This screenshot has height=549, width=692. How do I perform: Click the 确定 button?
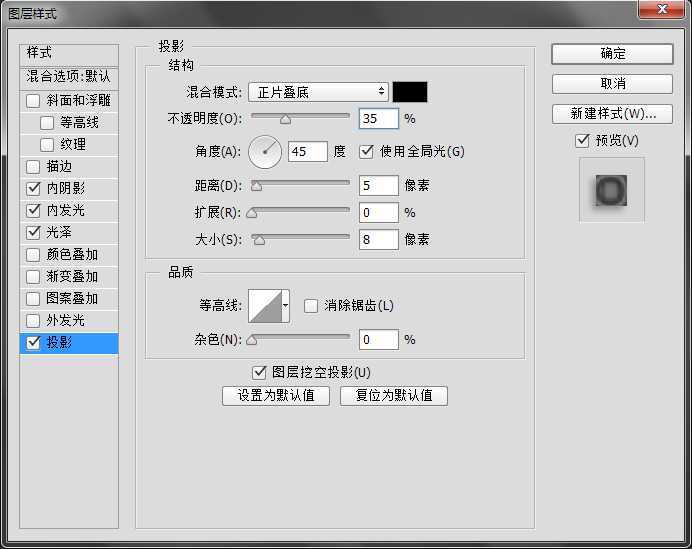[x=612, y=54]
